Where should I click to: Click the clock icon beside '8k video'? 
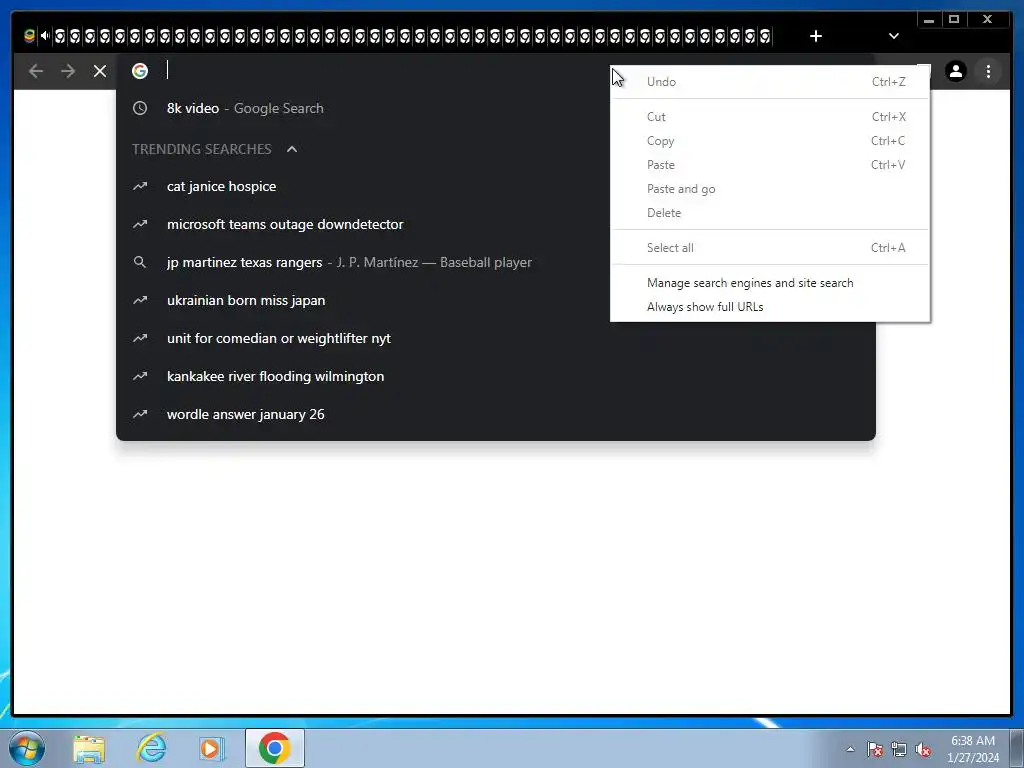pyautogui.click(x=140, y=108)
